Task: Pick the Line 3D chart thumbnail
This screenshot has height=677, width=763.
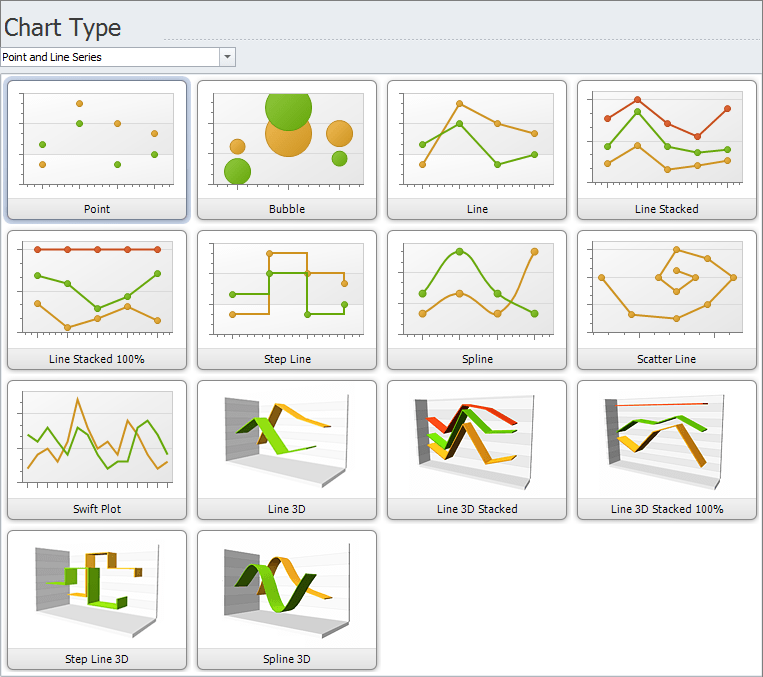Action: [x=287, y=439]
